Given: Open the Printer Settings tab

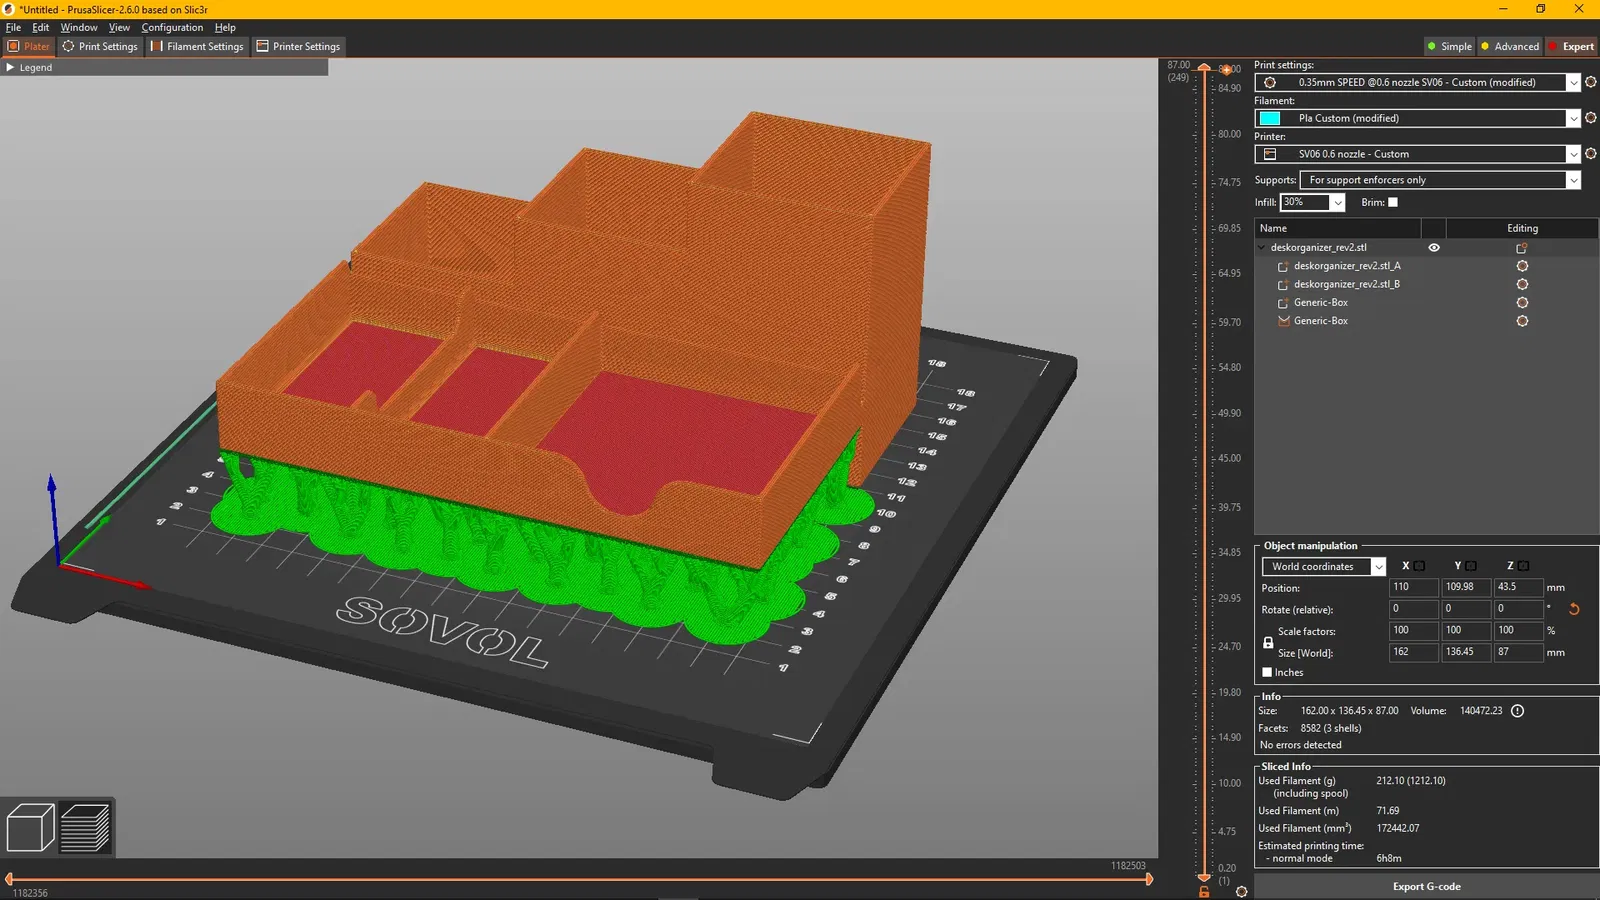Looking at the screenshot, I should coord(298,47).
